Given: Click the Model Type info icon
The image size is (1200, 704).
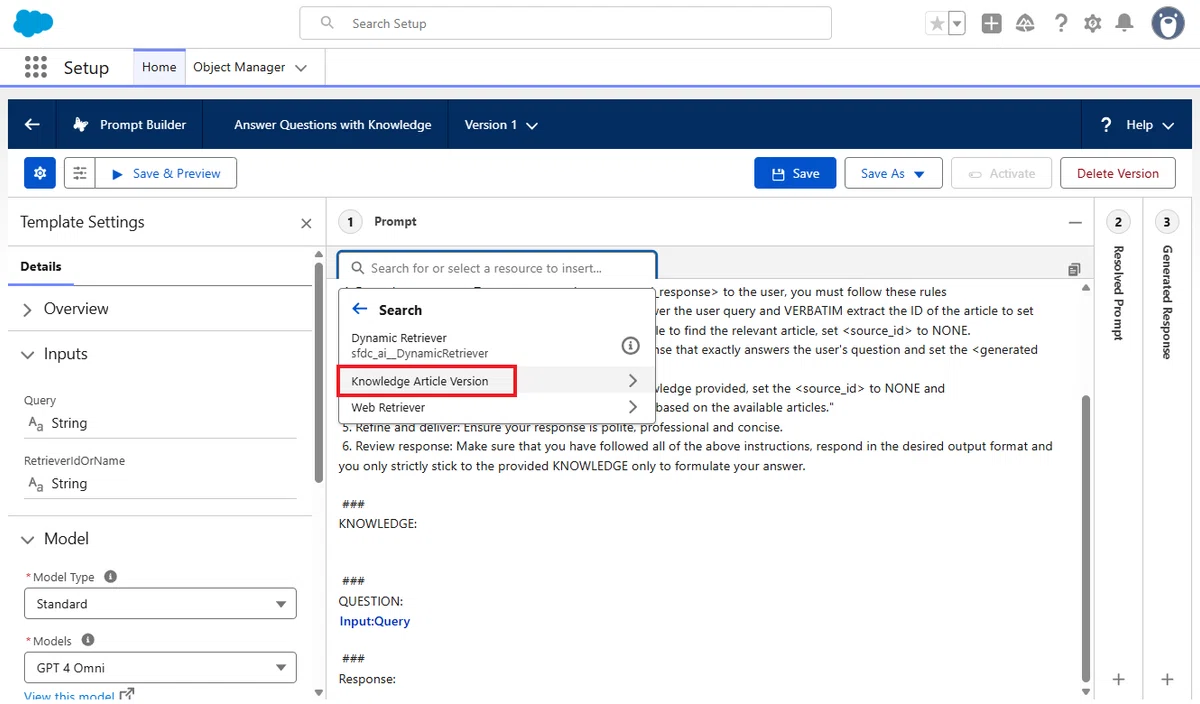Looking at the screenshot, I should pyautogui.click(x=110, y=577).
